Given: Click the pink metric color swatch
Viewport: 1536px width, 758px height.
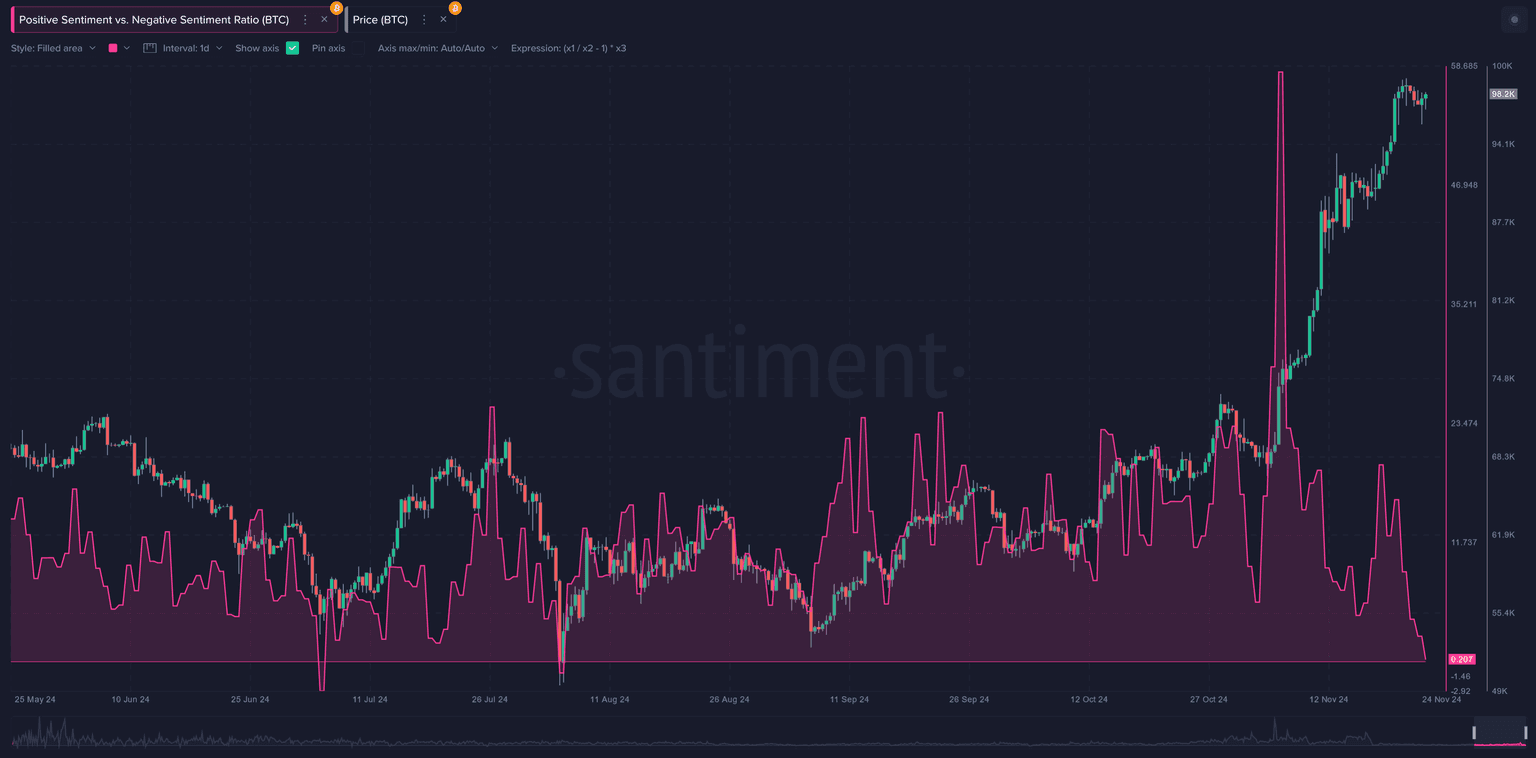Looking at the screenshot, I should click(x=113, y=48).
